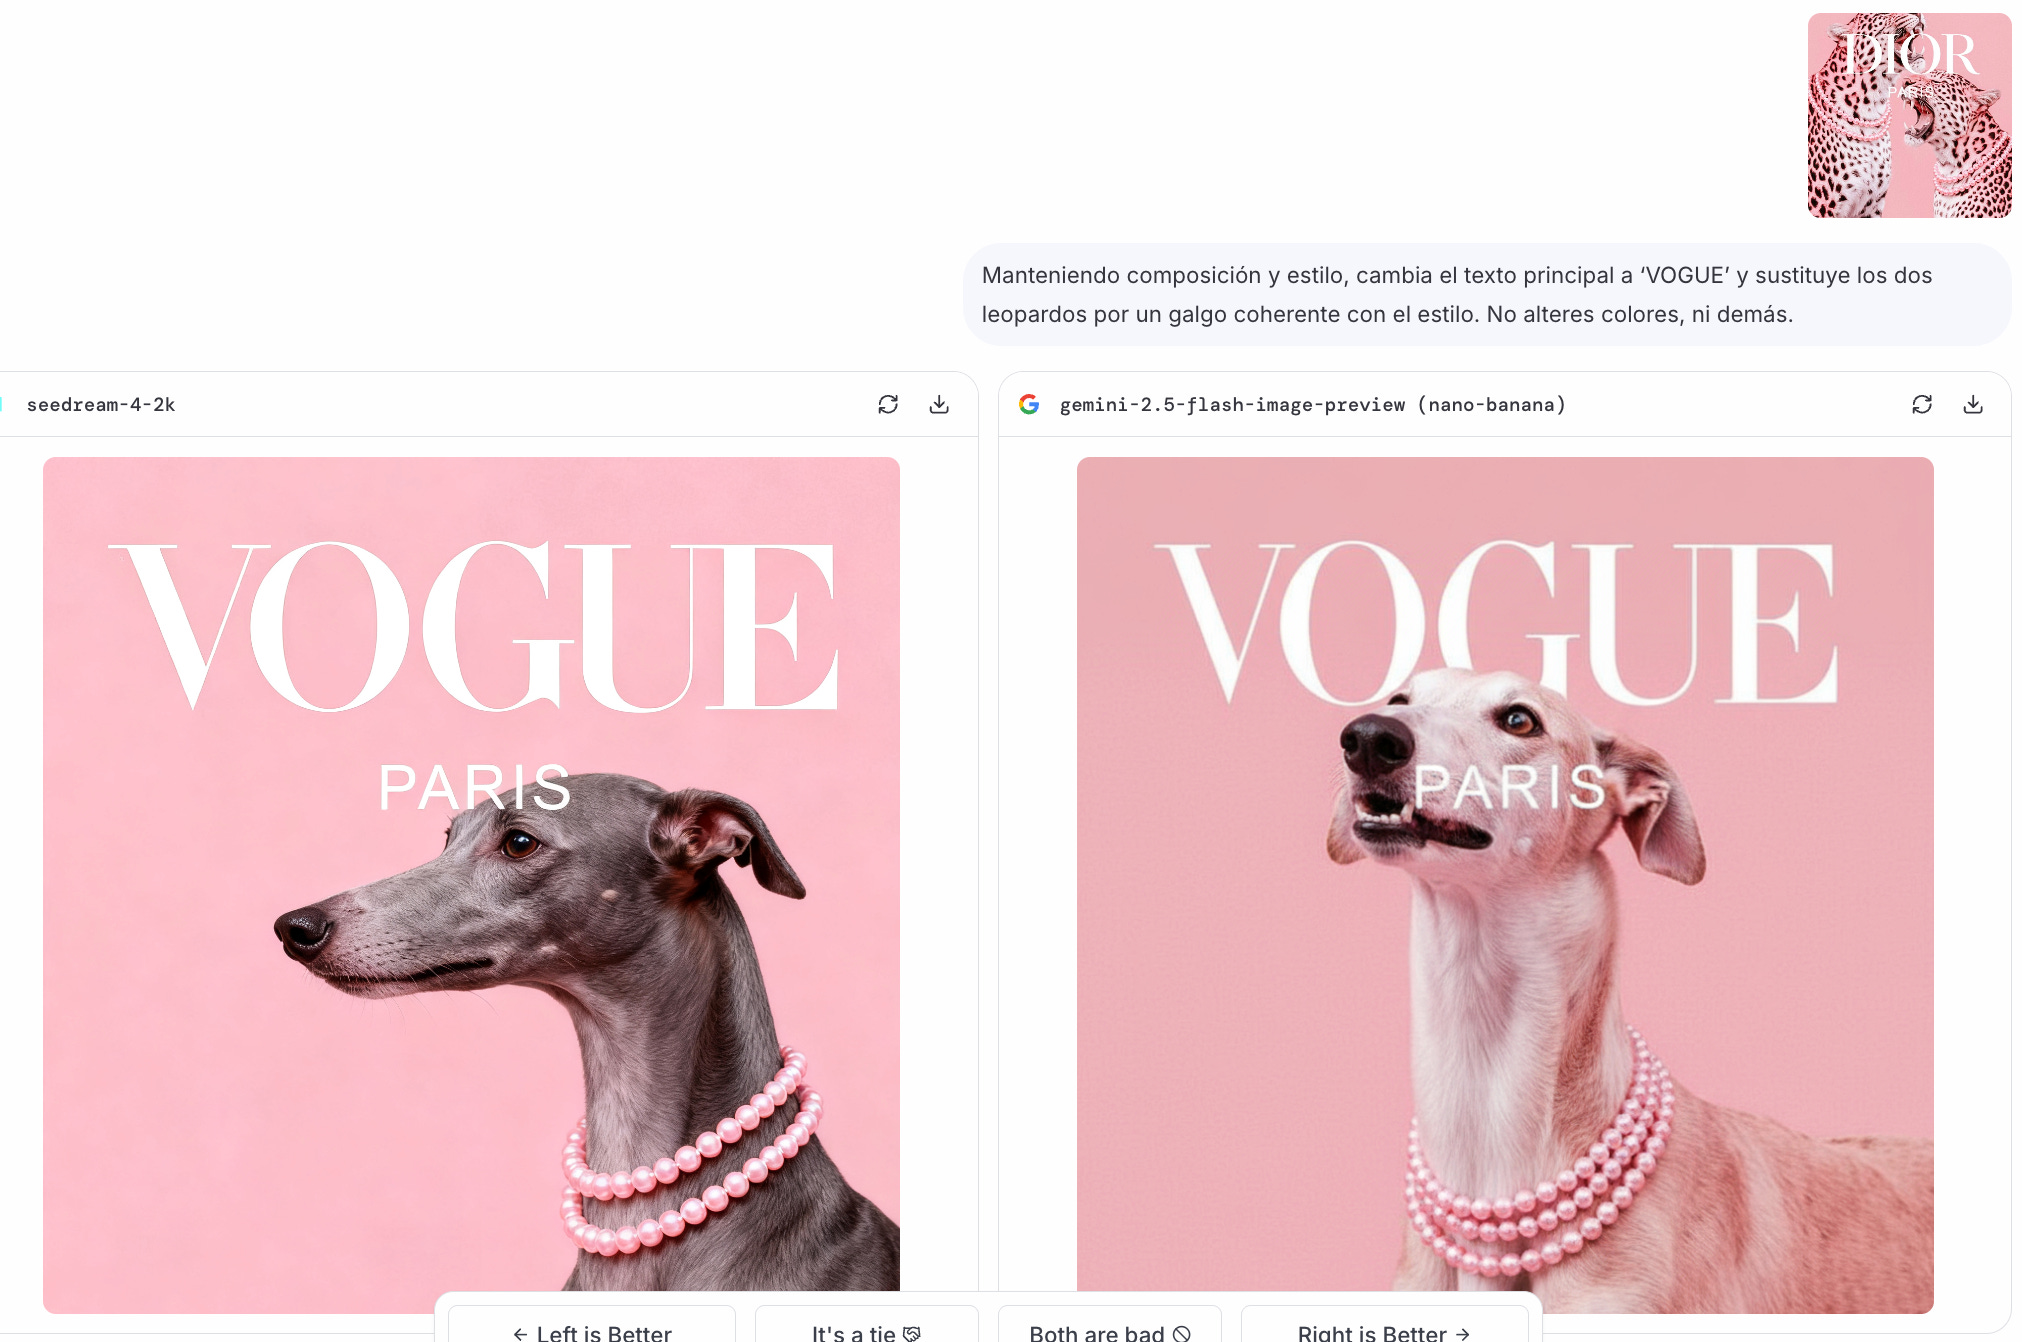This screenshot has height=1342, width=2022.
Task: Regenerate the gemini nano-banana response
Action: click(1921, 404)
